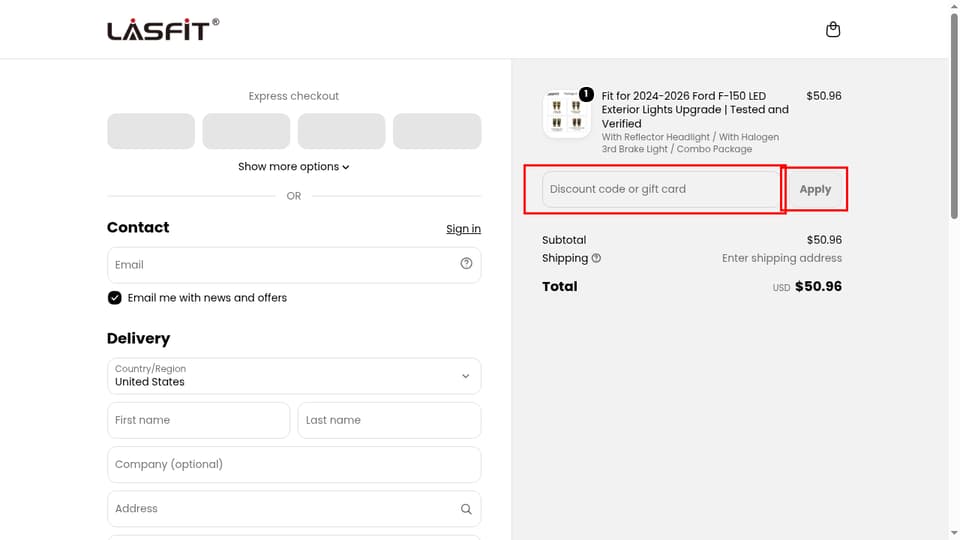Click the Ford F-150 LED product thumbnail
Image resolution: width=960 pixels, height=540 pixels.
(566, 114)
